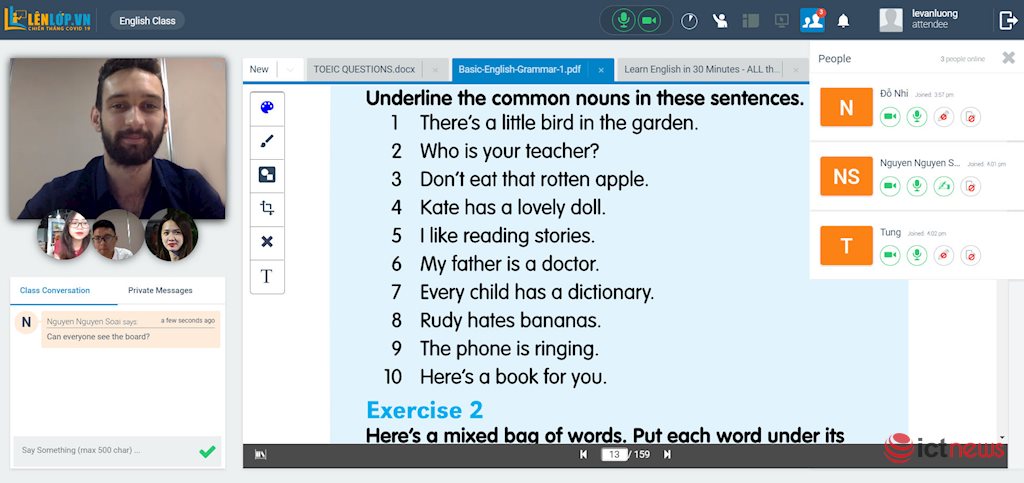The height and width of the screenshot is (483, 1024).
Task: Send chat message with green checkmark
Action: pyautogui.click(x=207, y=451)
